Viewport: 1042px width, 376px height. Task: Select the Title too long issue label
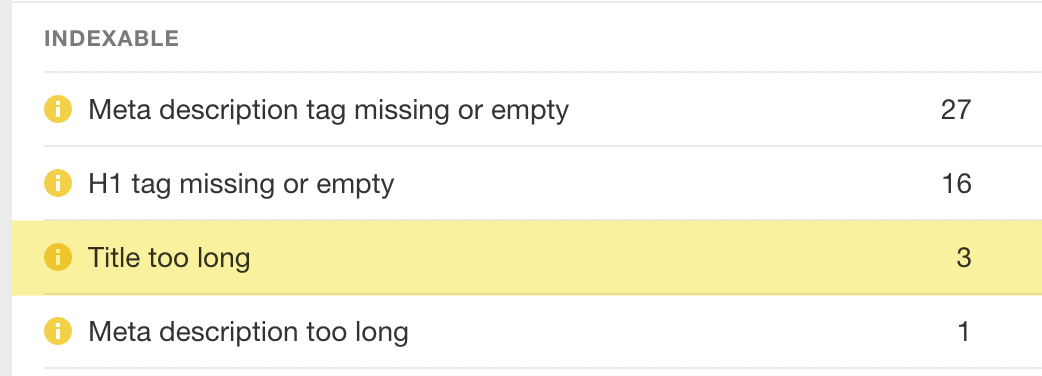169,257
